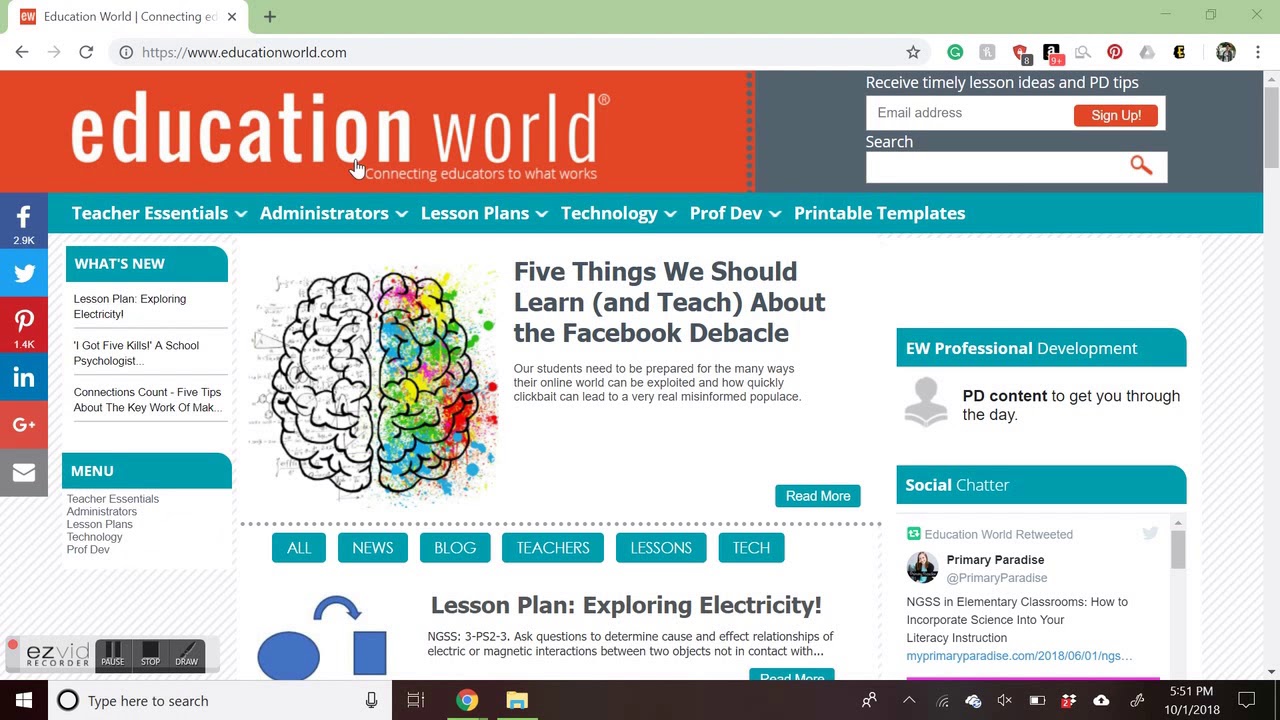Reload the page
Image resolution: width=1280 pixels, height=720 pixels.
click(x=86, y=52)
